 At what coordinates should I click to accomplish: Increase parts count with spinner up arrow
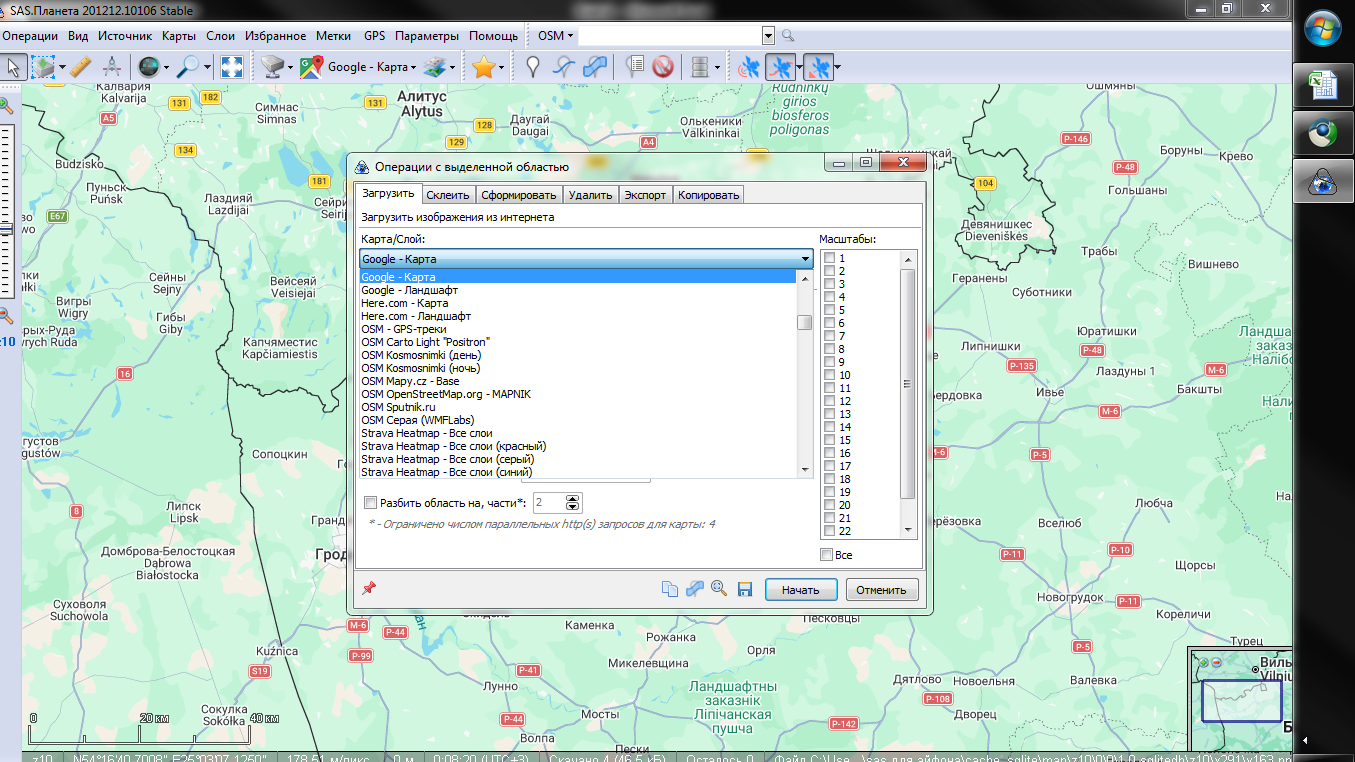pos(572,498)
